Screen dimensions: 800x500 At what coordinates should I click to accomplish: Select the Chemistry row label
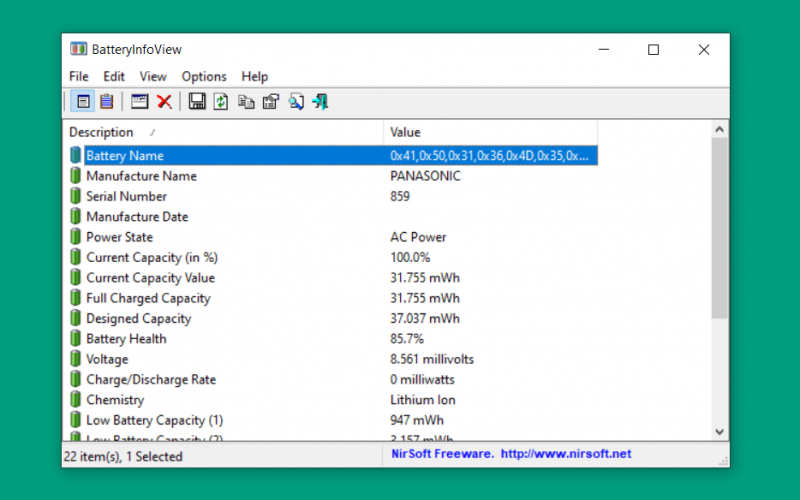coord(115,400)
